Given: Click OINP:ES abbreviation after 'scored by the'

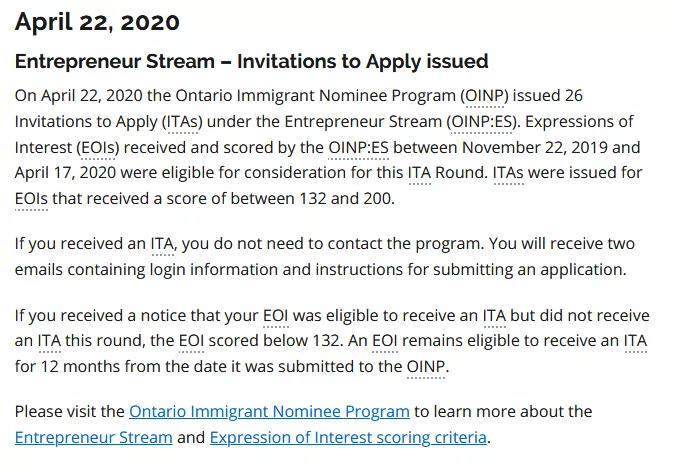Looking at the screenshot, I should tap(358, 147).
